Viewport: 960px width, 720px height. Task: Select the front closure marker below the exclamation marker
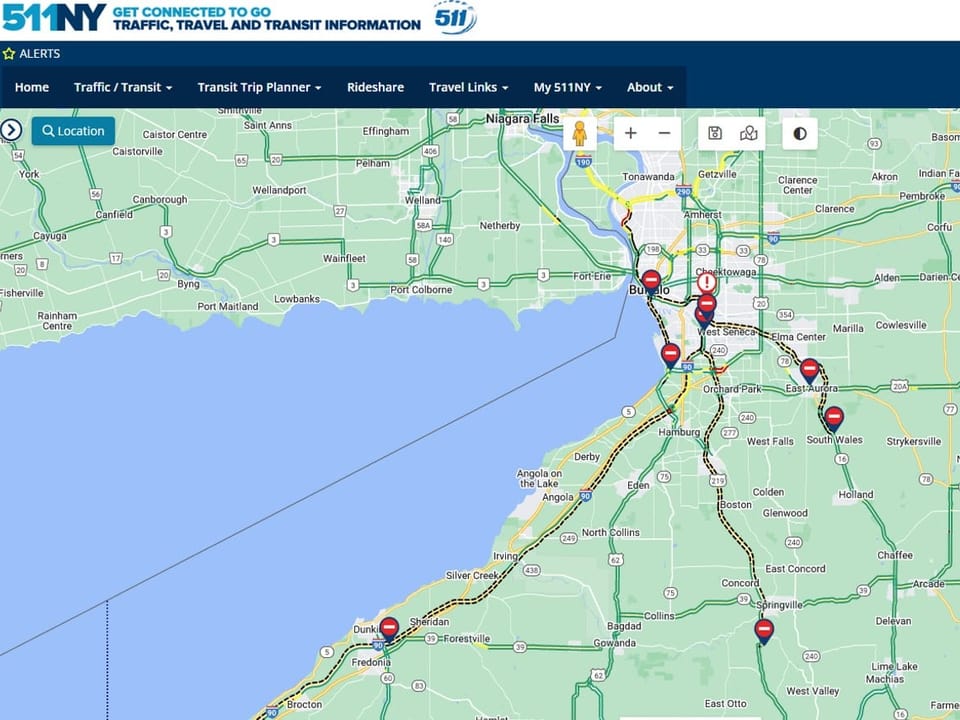pos(707,306)
